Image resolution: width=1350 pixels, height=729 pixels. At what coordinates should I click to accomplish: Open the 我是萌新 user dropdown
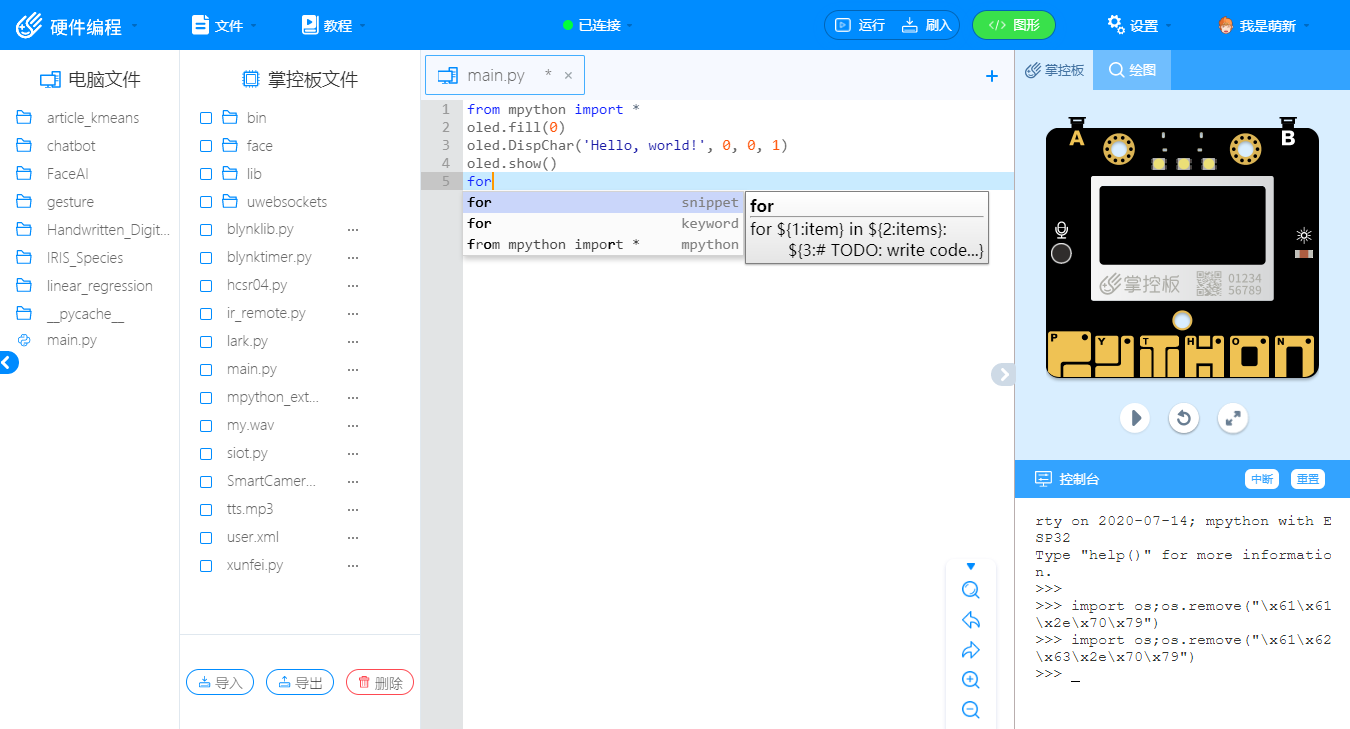1263,25
